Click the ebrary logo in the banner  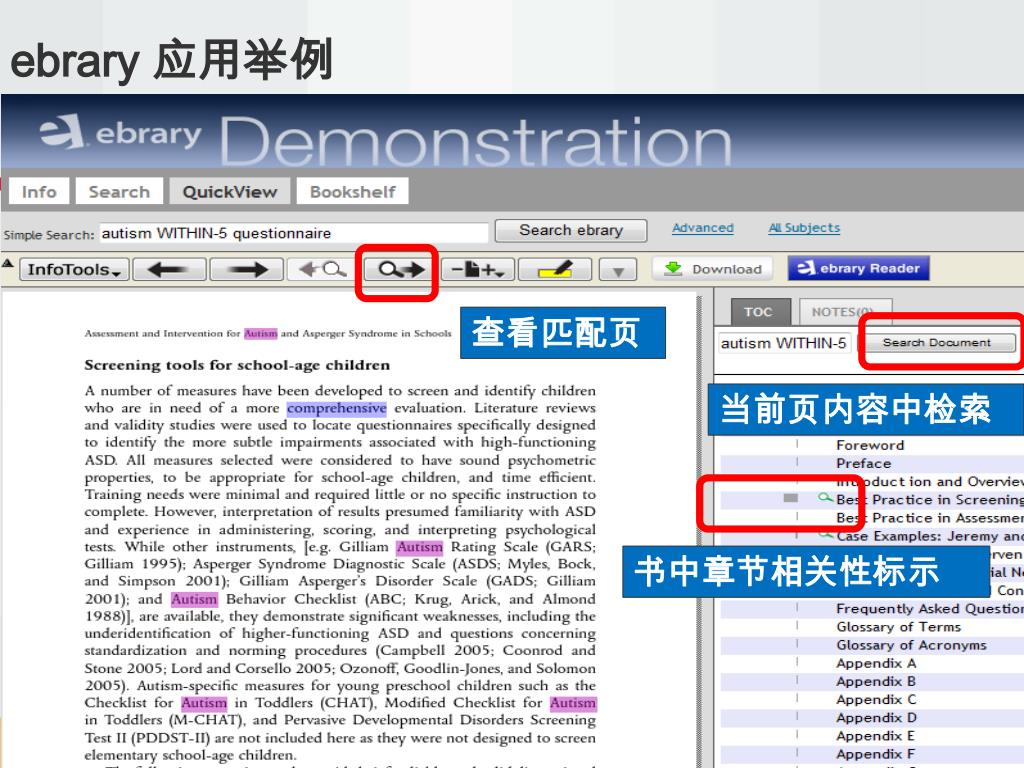121,132
